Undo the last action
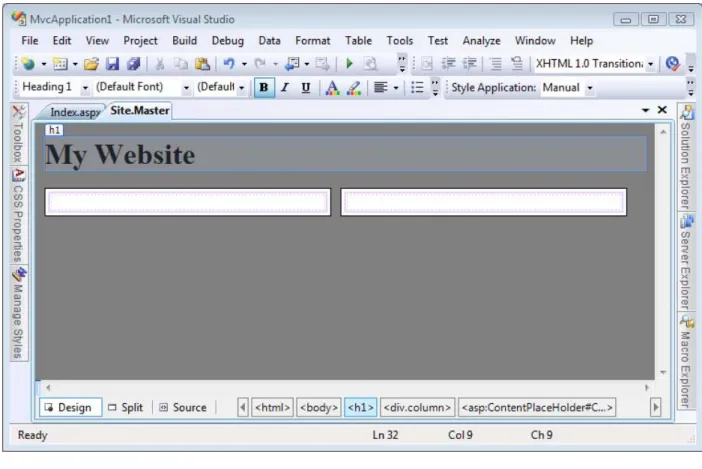 pos(229,64)
